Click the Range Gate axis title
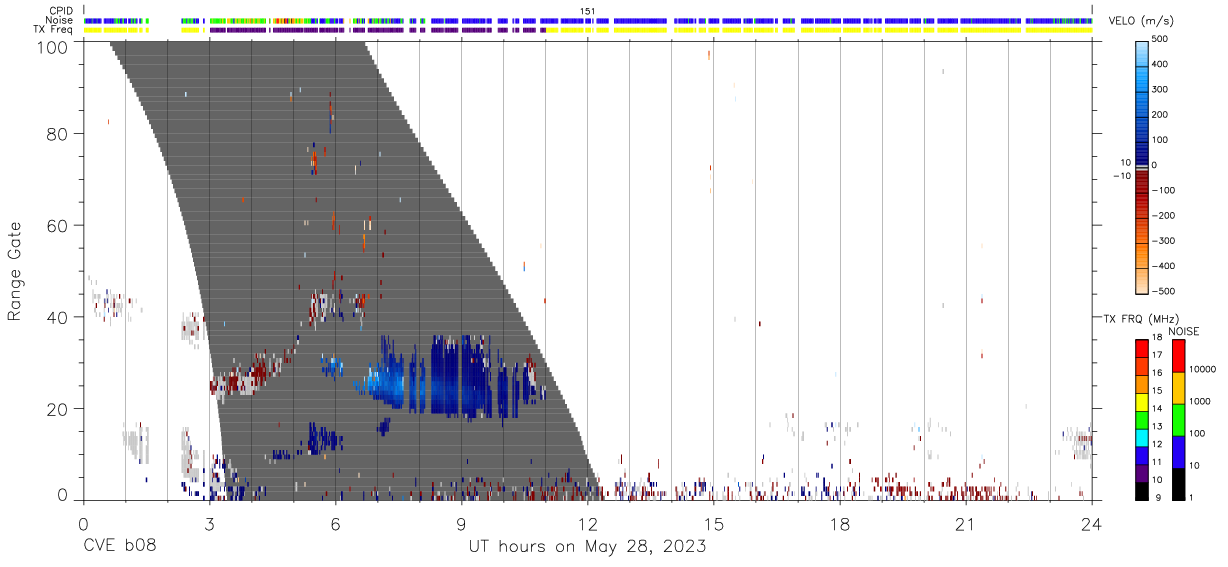This screenshot has width=1228, height=567. tap(15, 272)
